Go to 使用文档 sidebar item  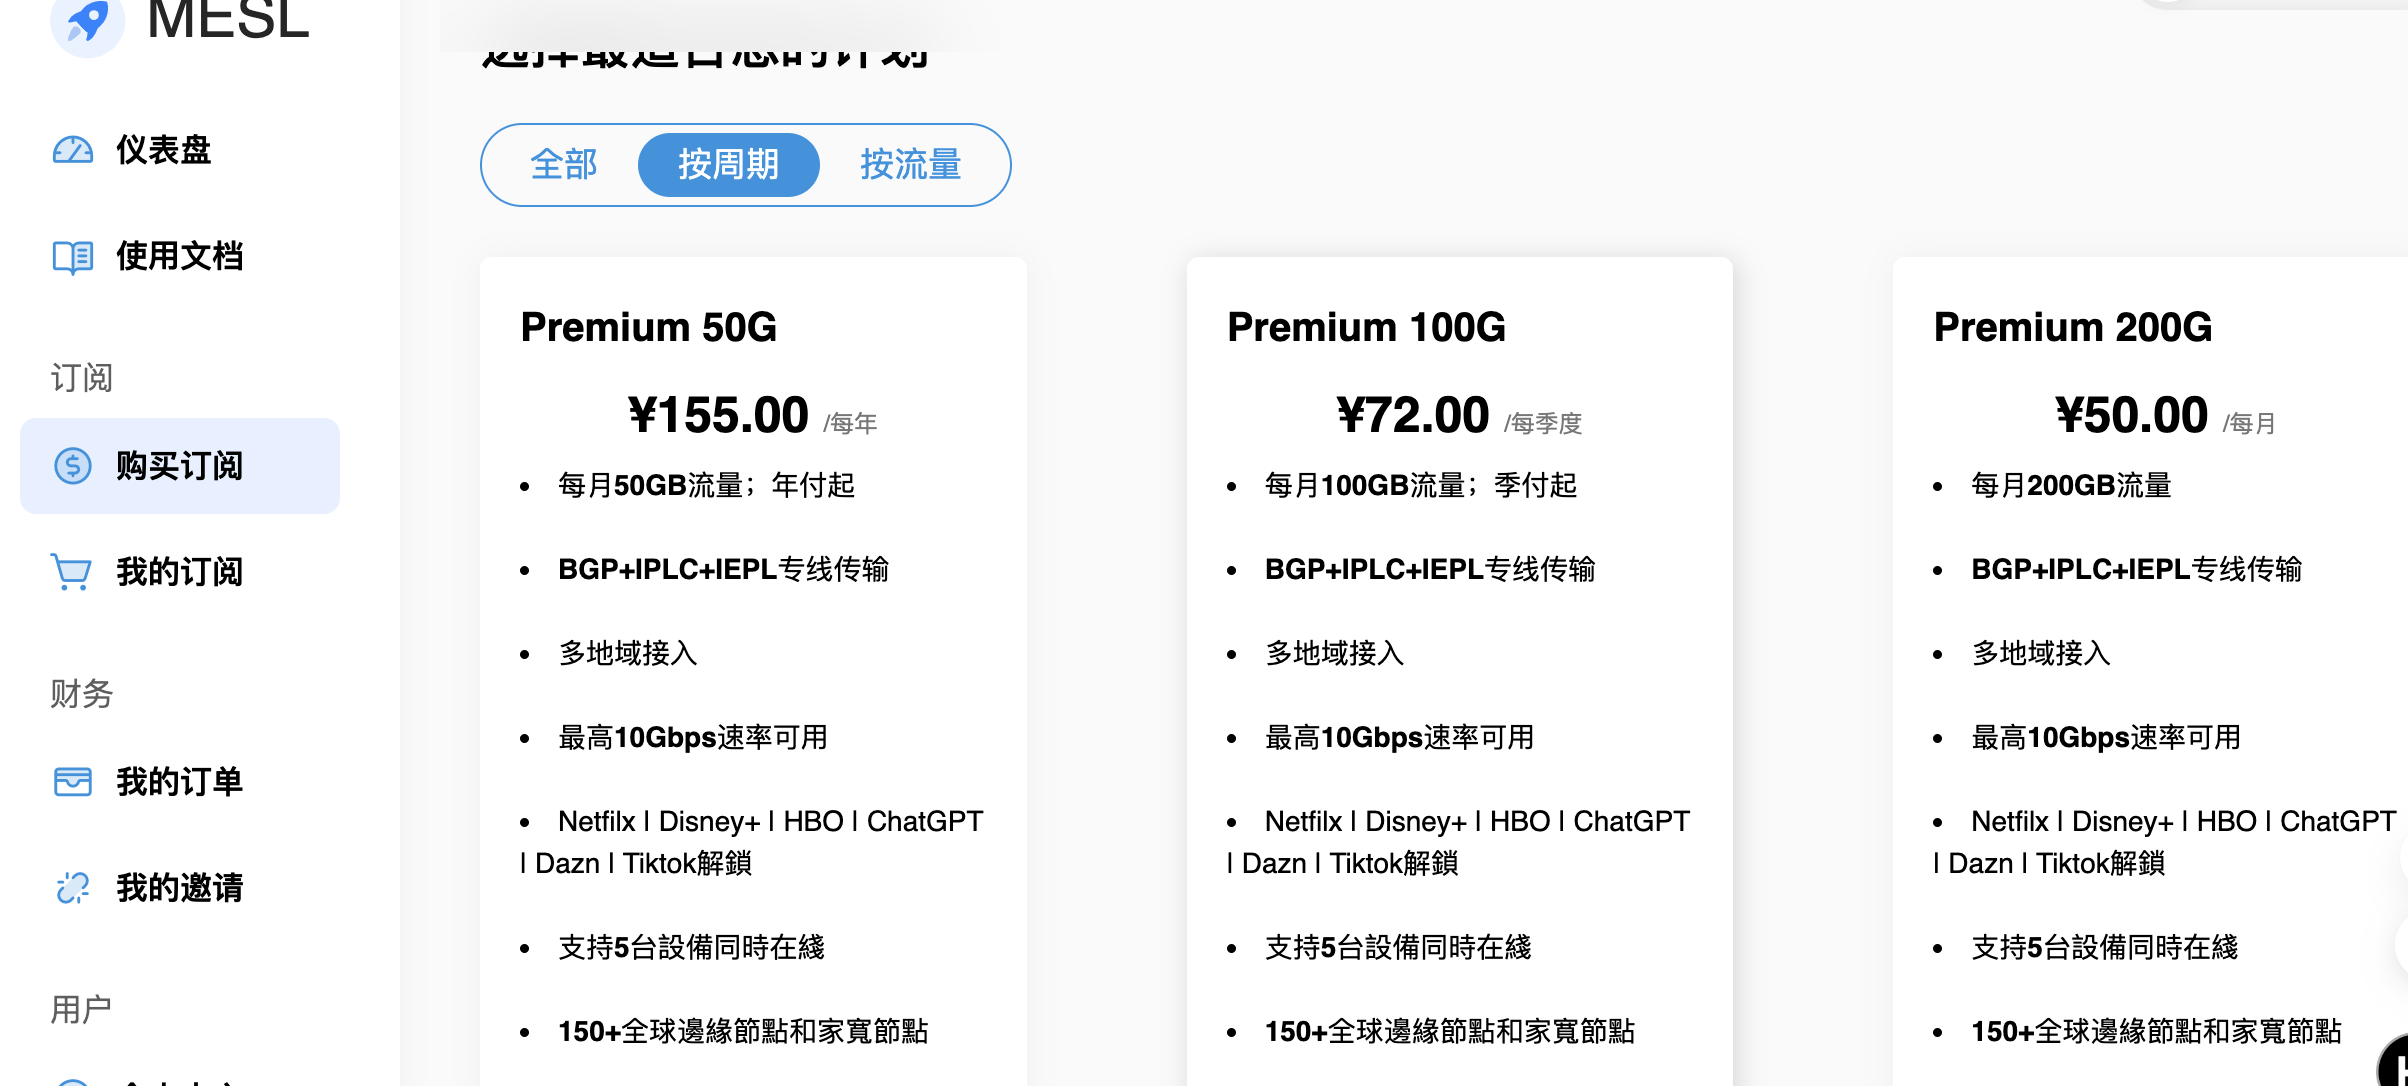coord(180,256)
